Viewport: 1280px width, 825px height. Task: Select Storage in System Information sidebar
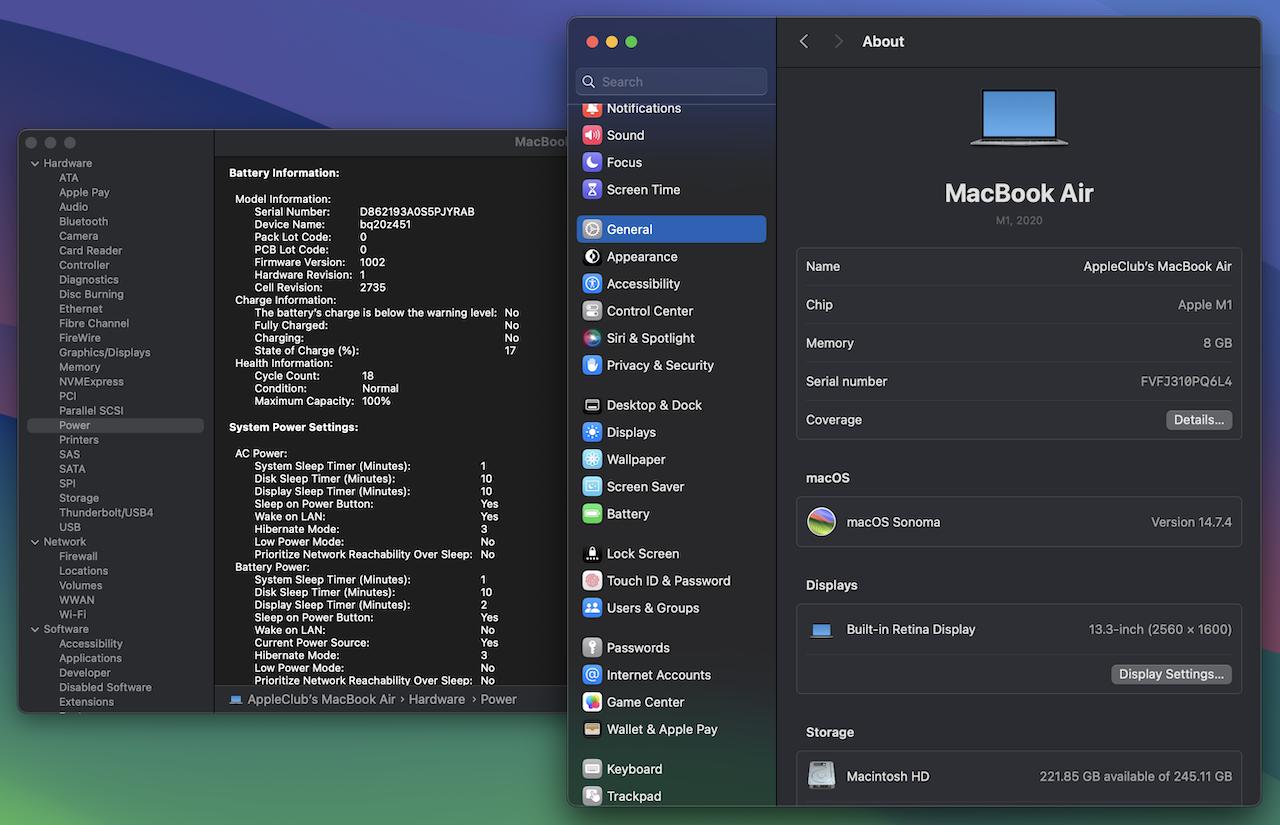pyautogui.click(x=78, y=498)
